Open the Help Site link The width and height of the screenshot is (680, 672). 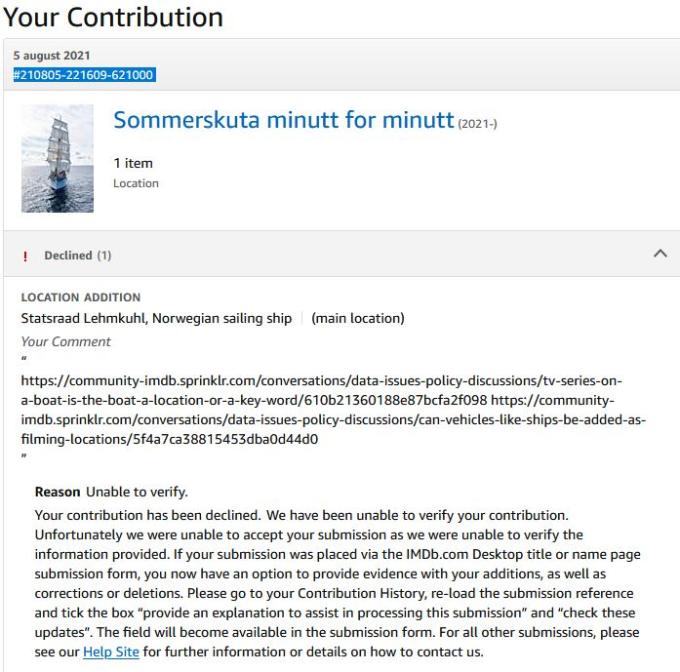pos(110,652)
